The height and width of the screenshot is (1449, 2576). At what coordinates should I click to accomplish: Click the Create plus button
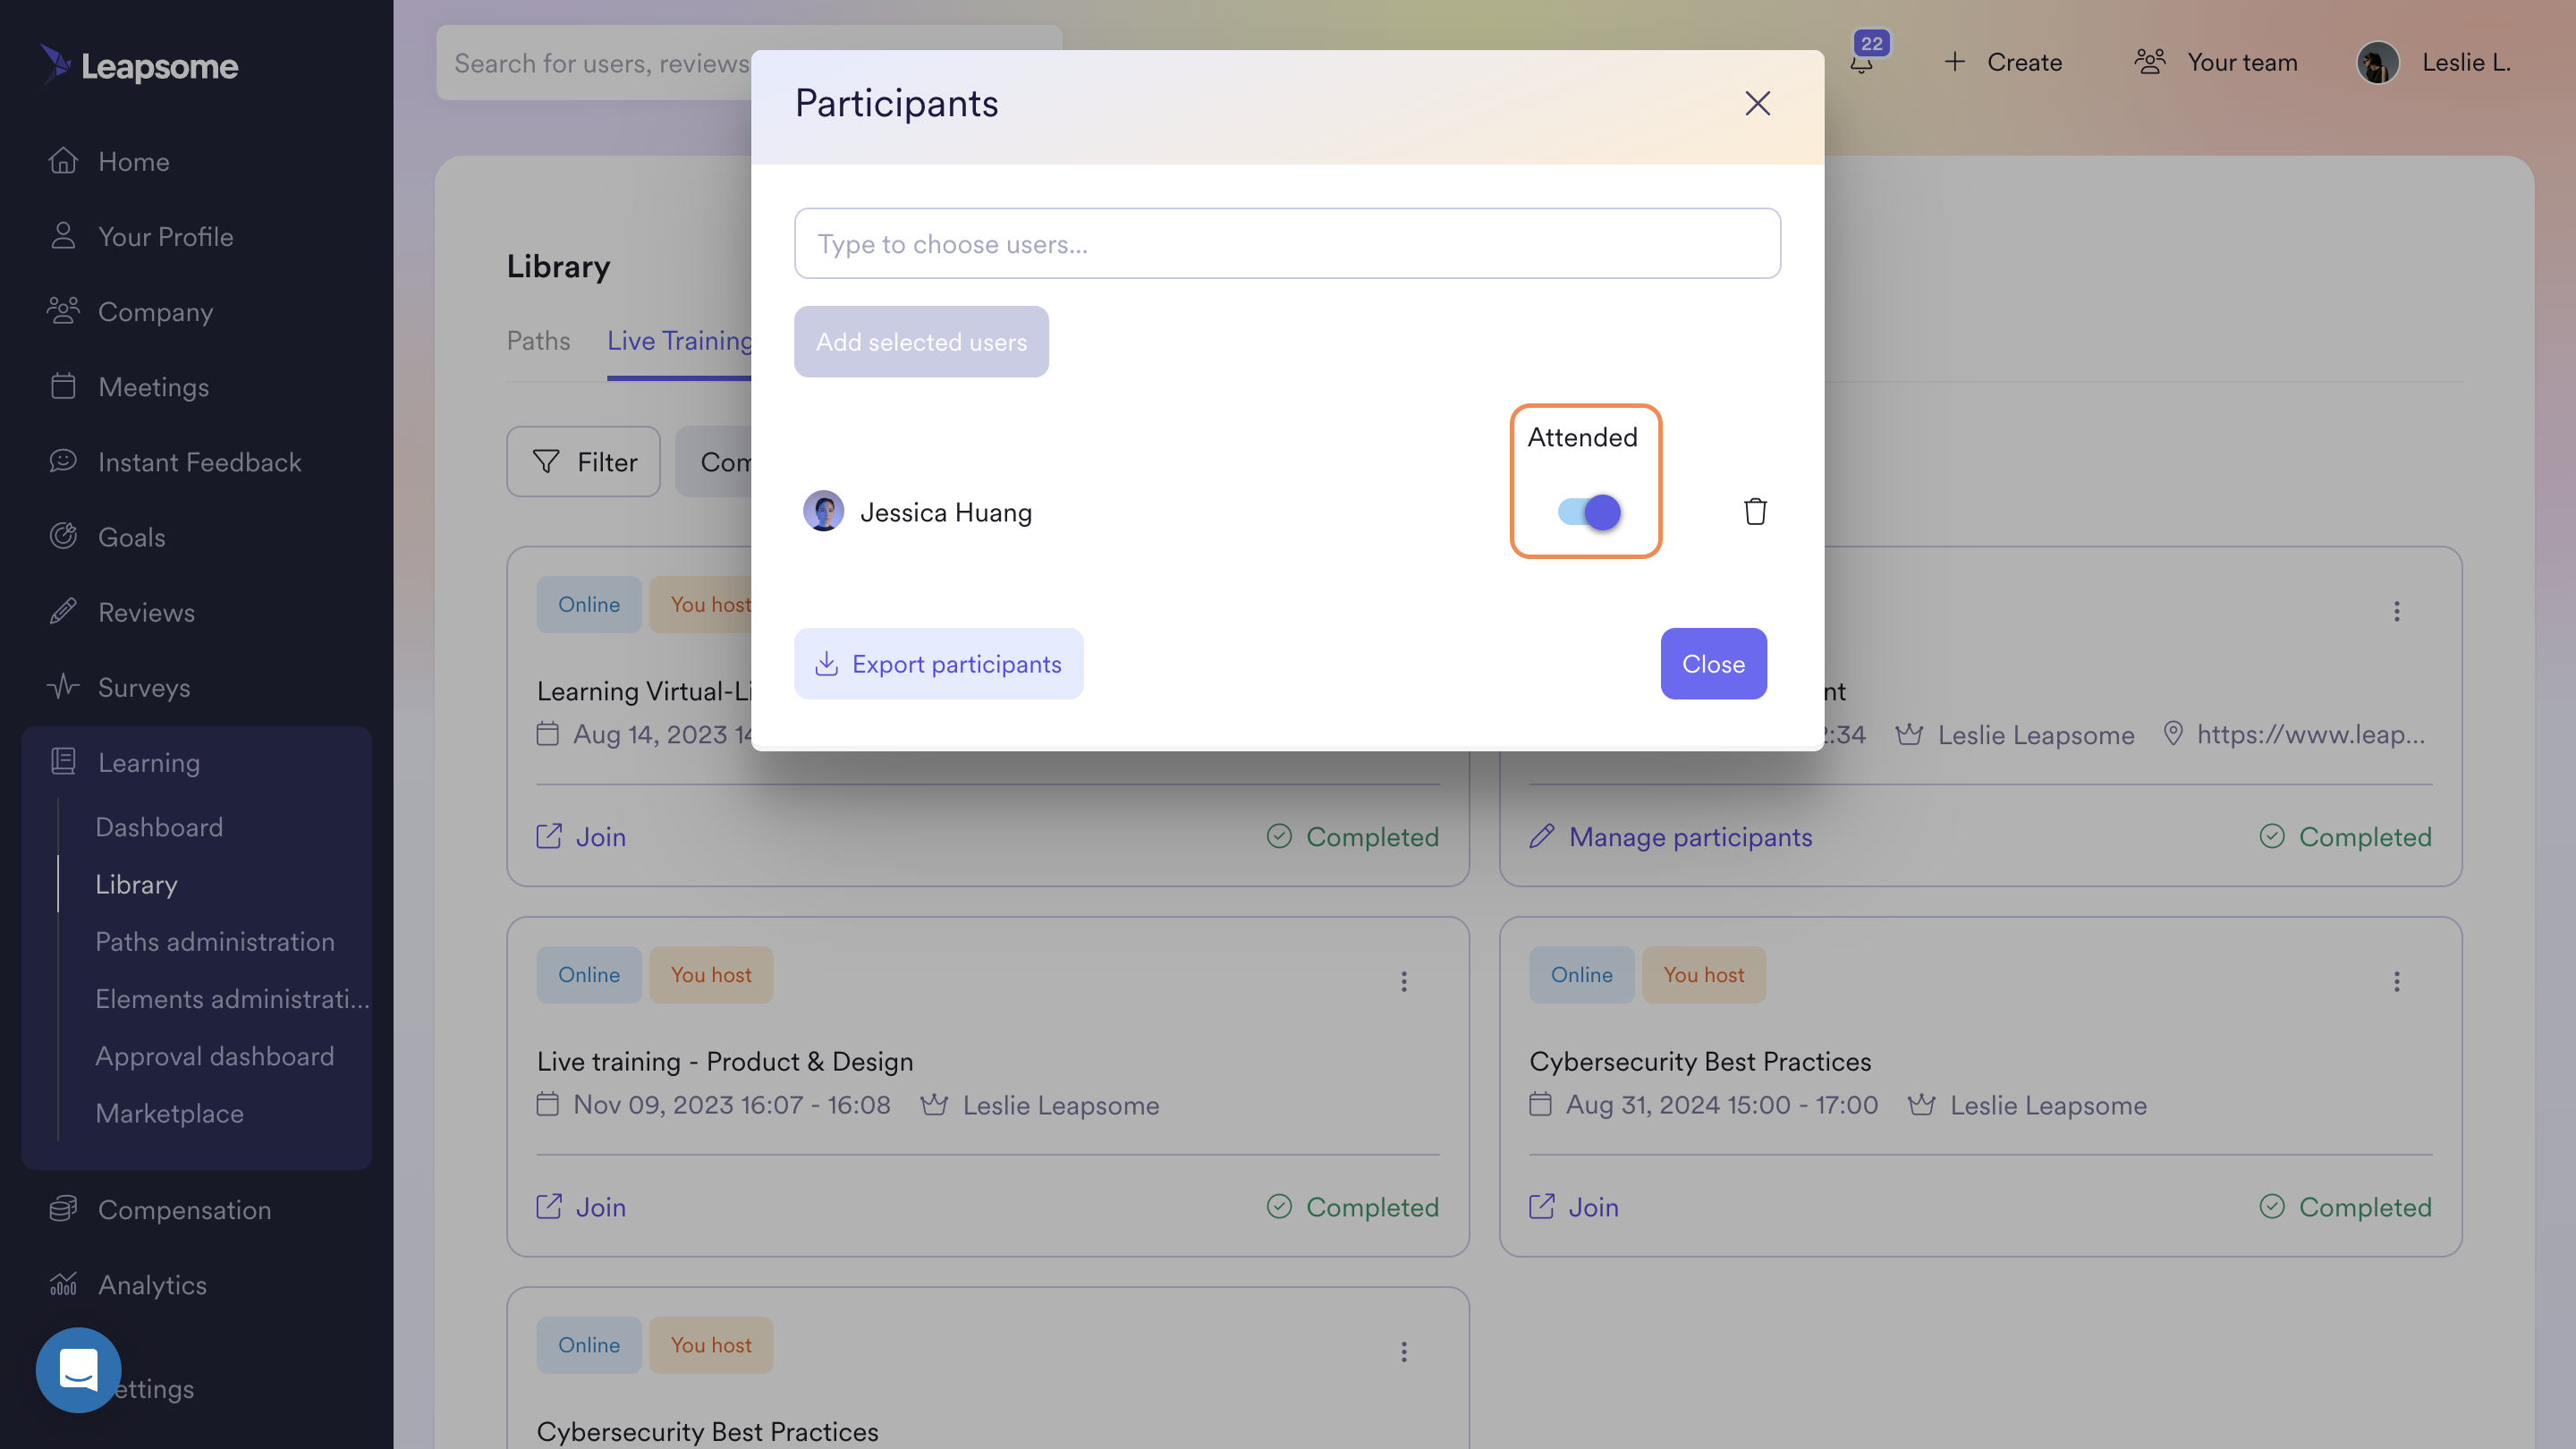coord(2003,62)
